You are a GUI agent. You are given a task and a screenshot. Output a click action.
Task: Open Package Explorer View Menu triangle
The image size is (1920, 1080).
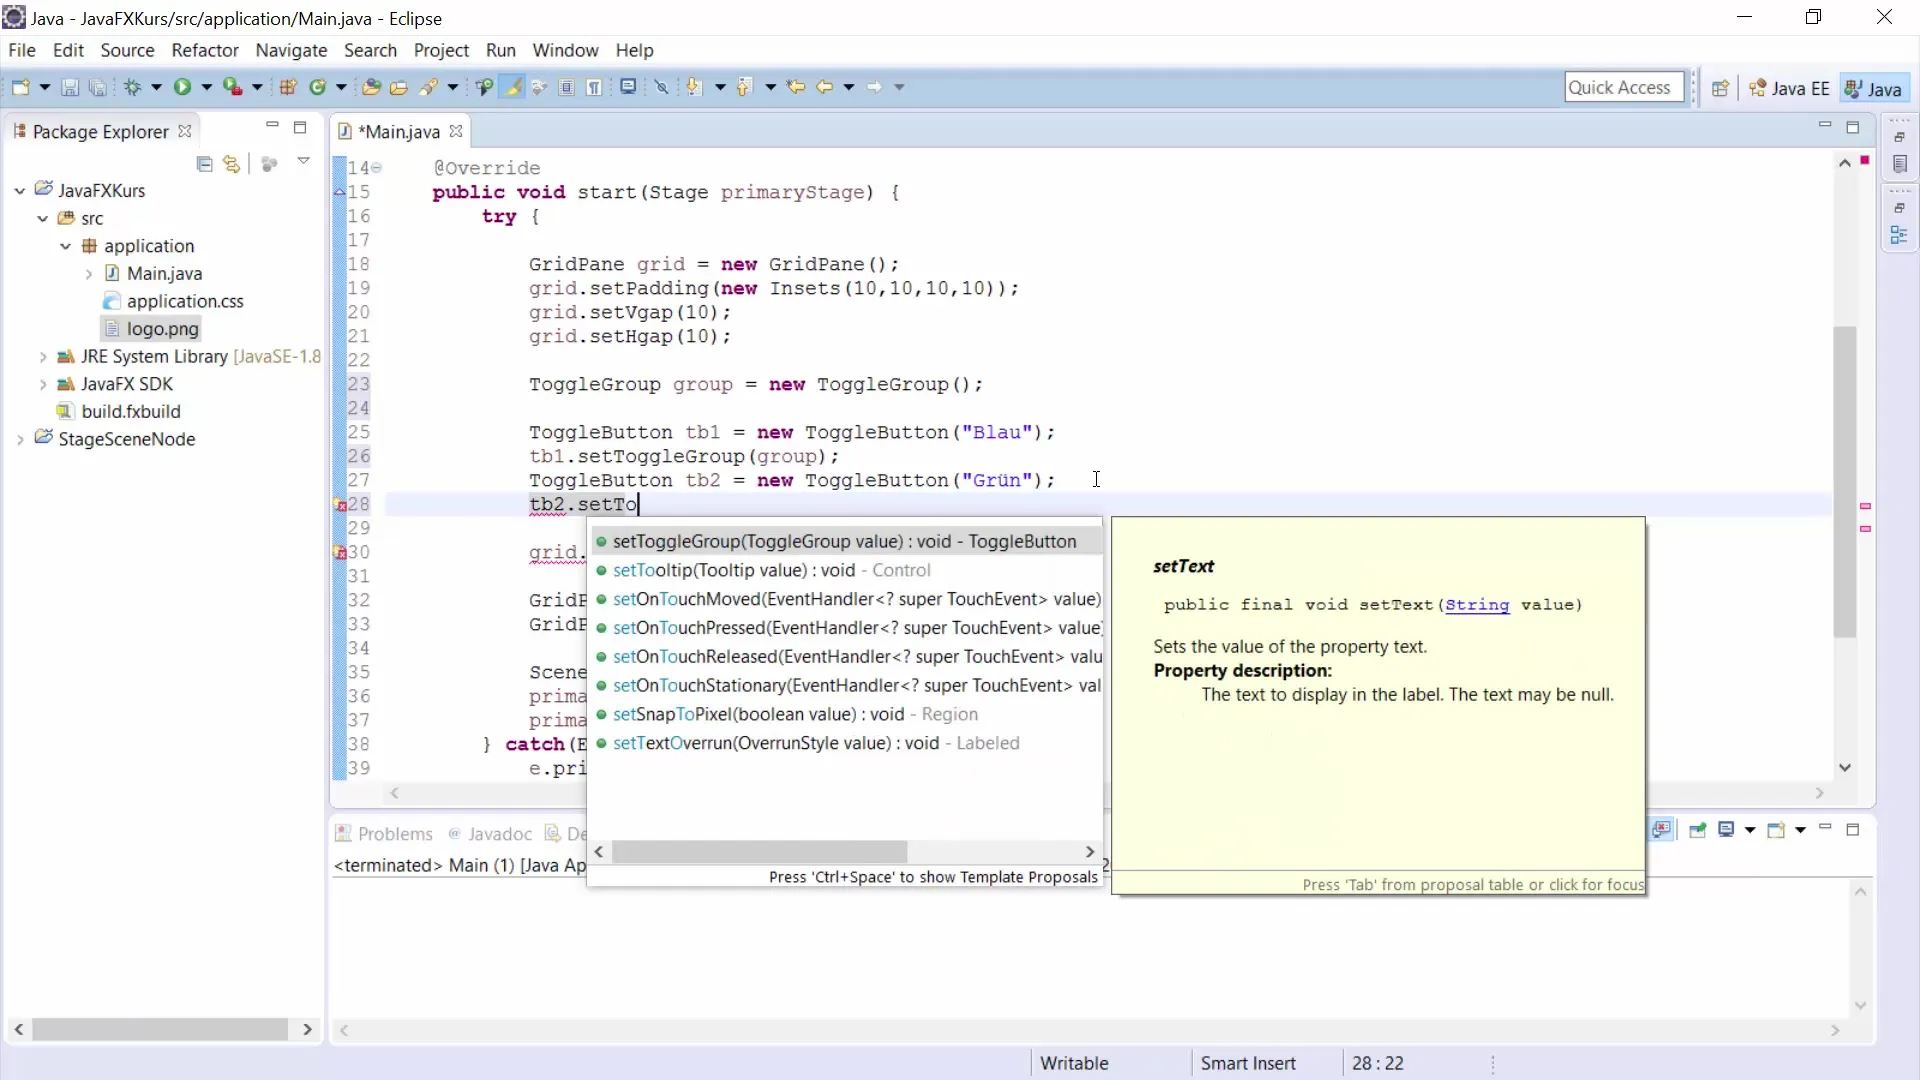click(304, 161)
